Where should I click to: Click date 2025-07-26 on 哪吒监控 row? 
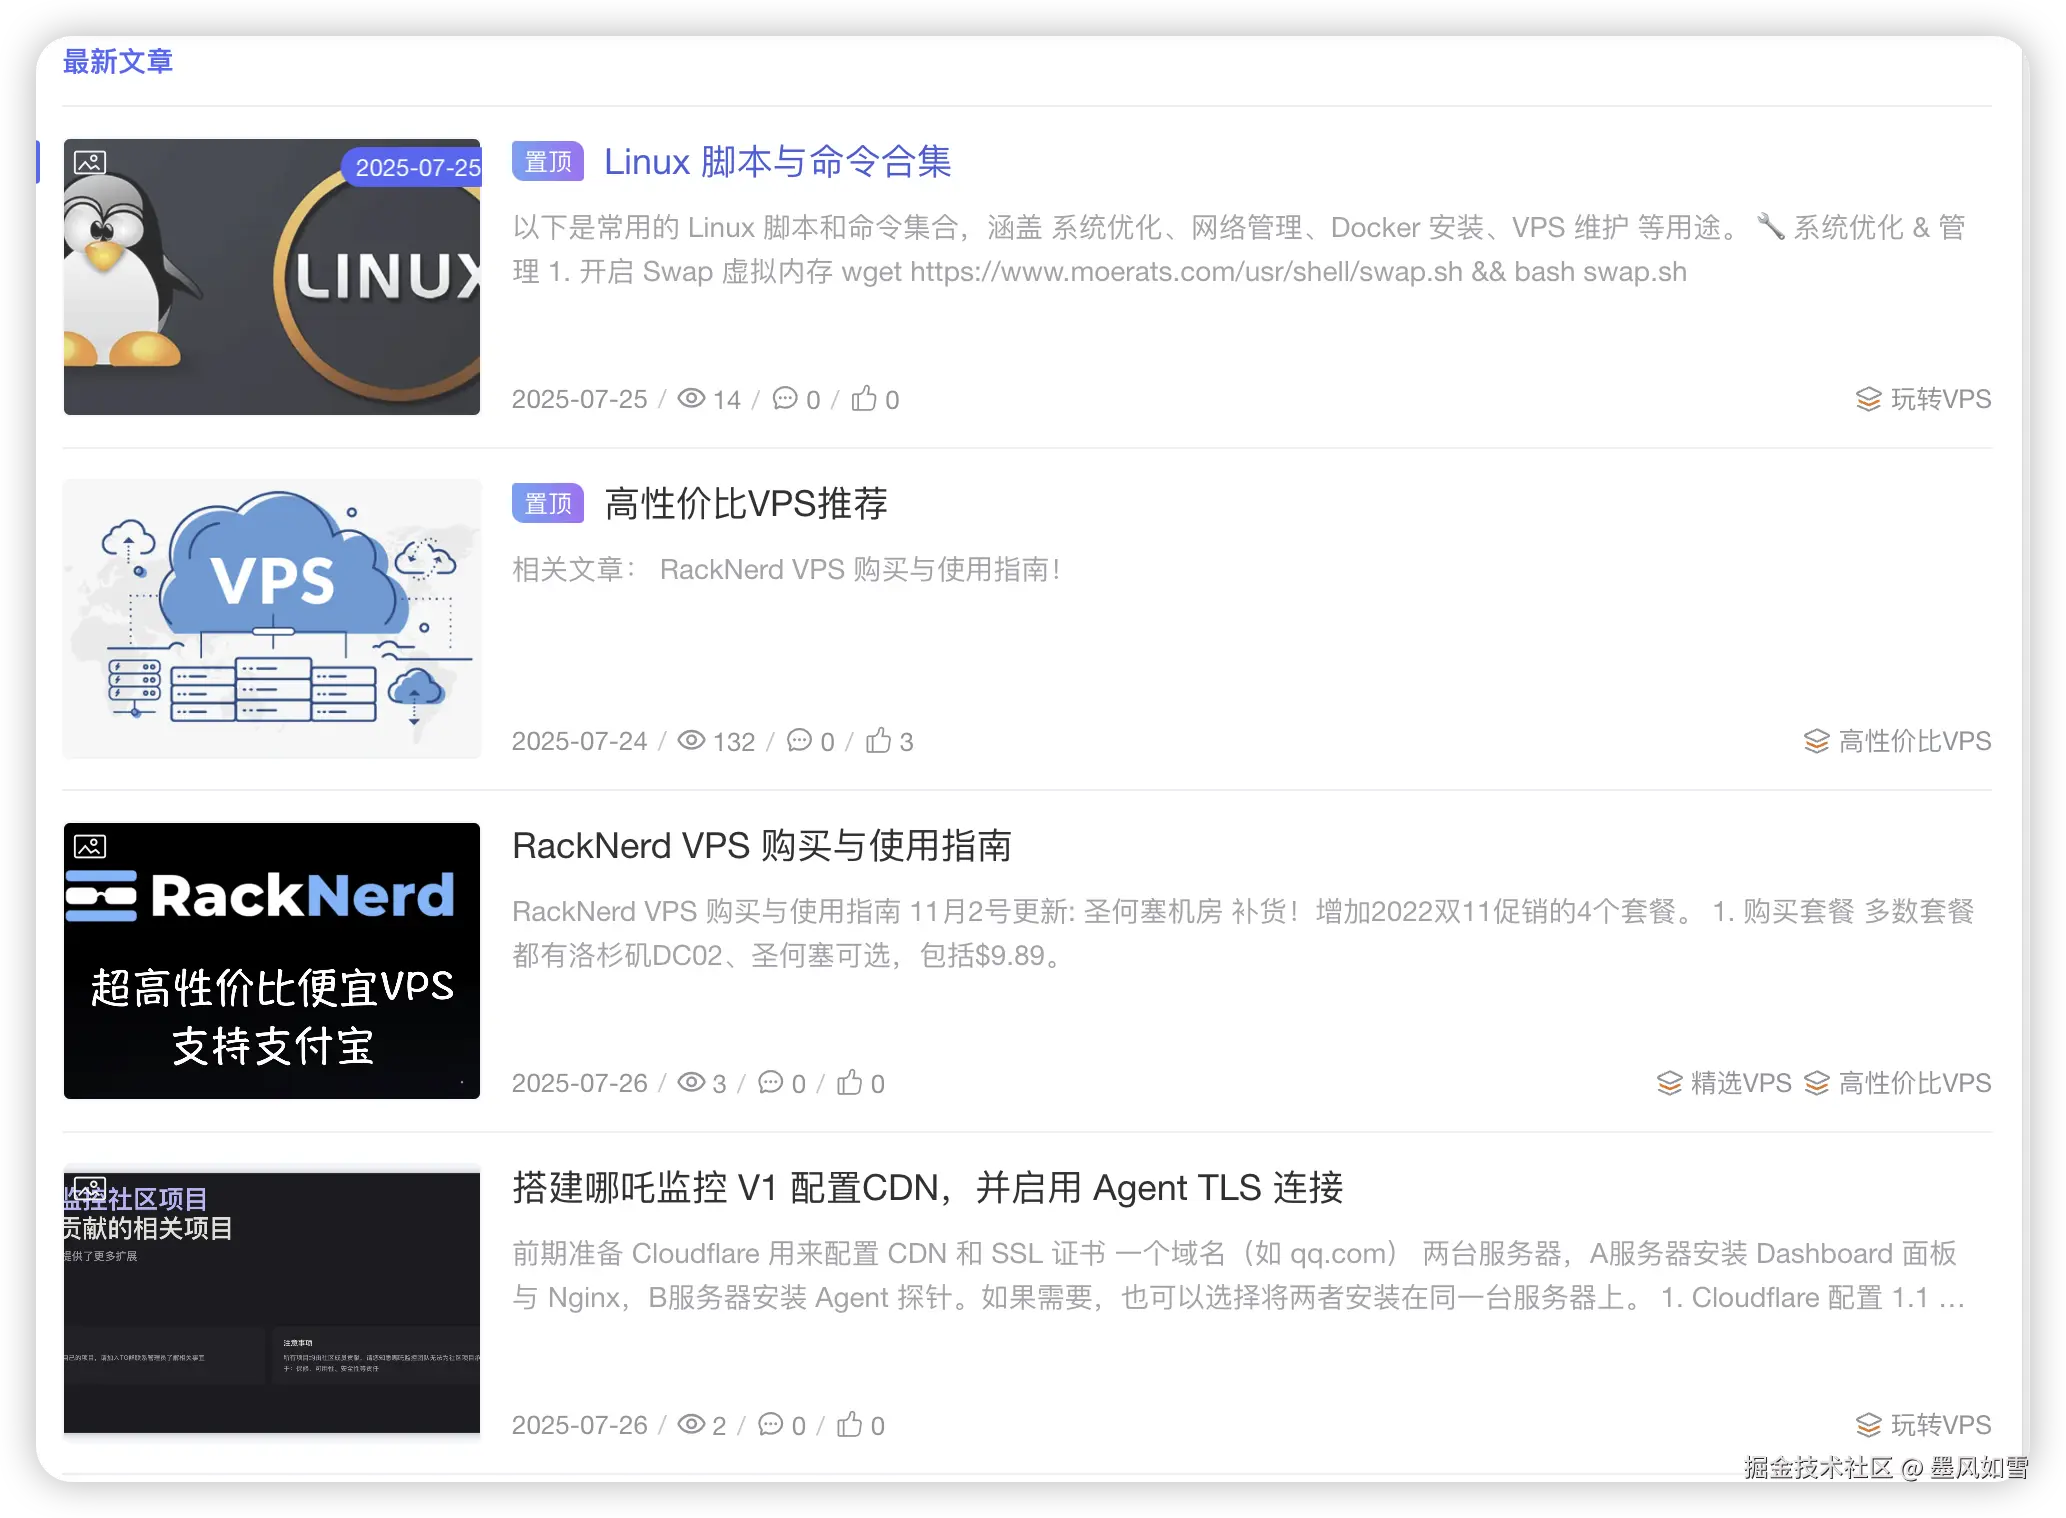(579, 1426)
